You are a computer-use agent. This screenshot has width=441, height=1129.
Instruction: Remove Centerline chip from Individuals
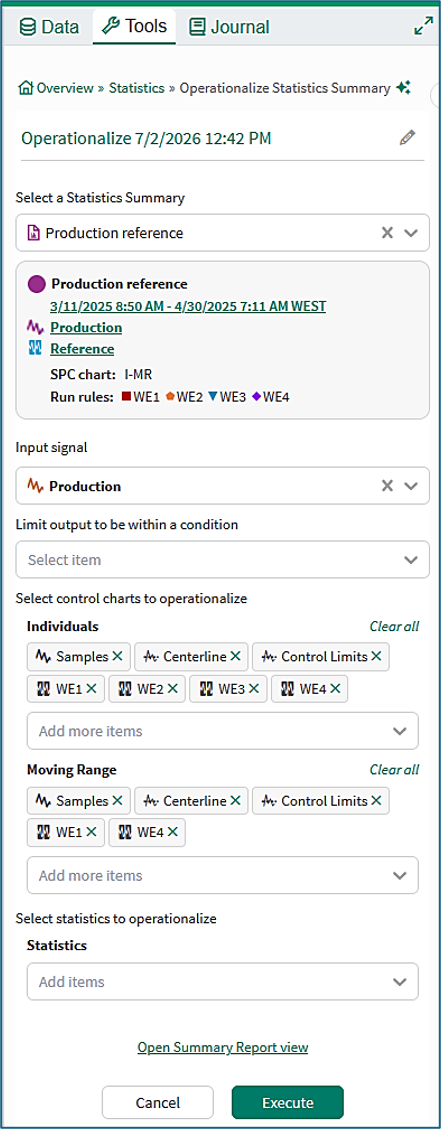coord(235,657)
